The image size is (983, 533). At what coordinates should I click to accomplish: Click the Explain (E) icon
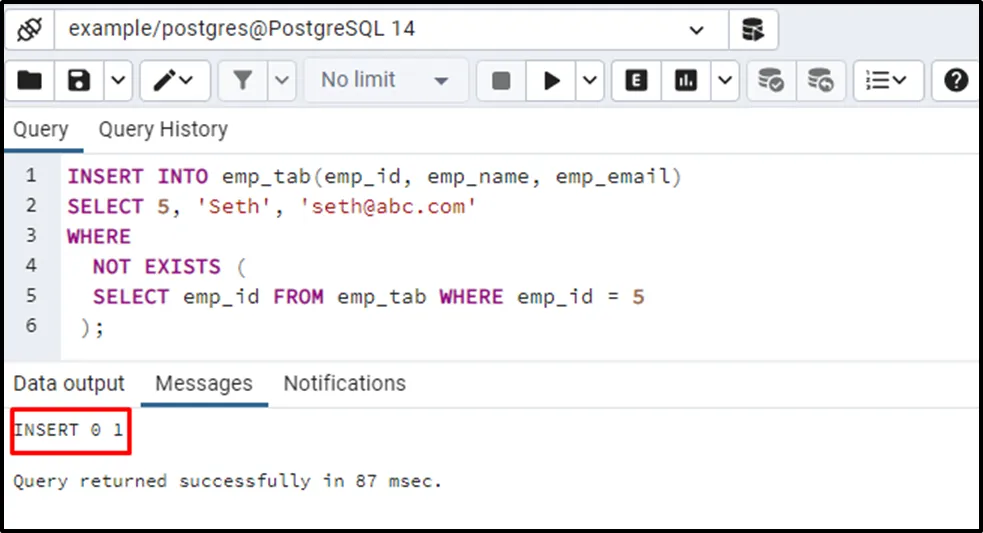[636, 80]
